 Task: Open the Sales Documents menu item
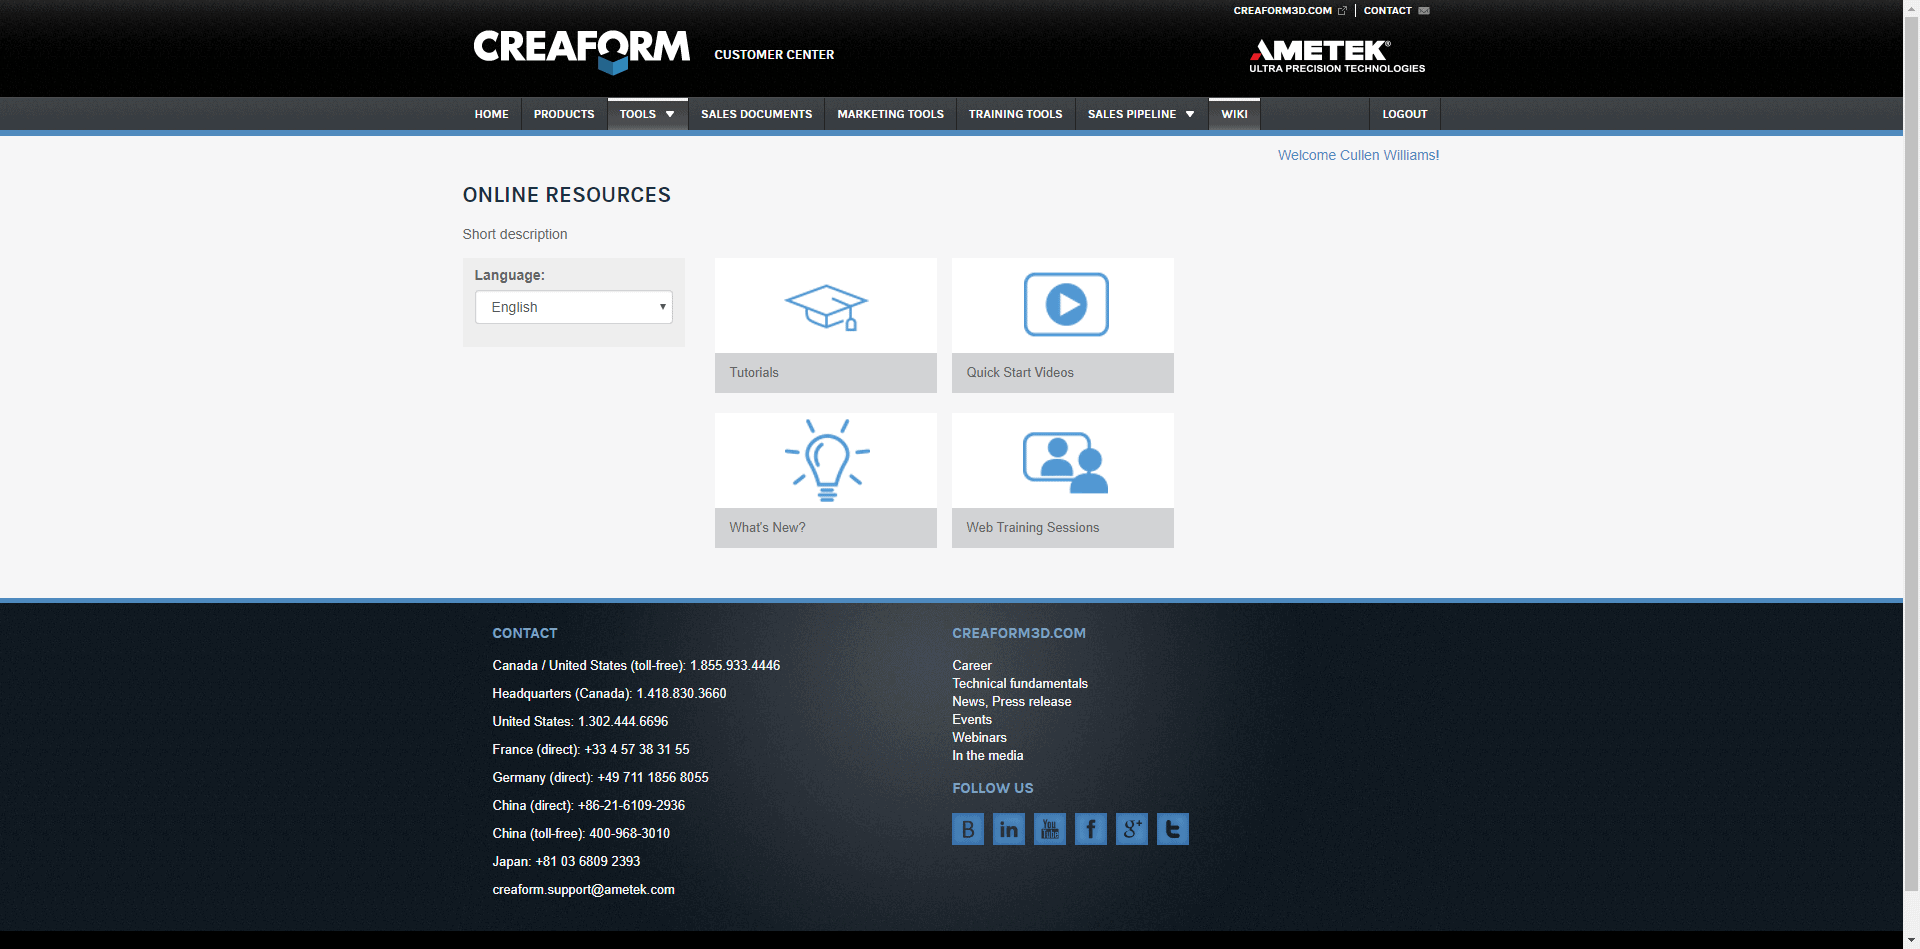756,114
